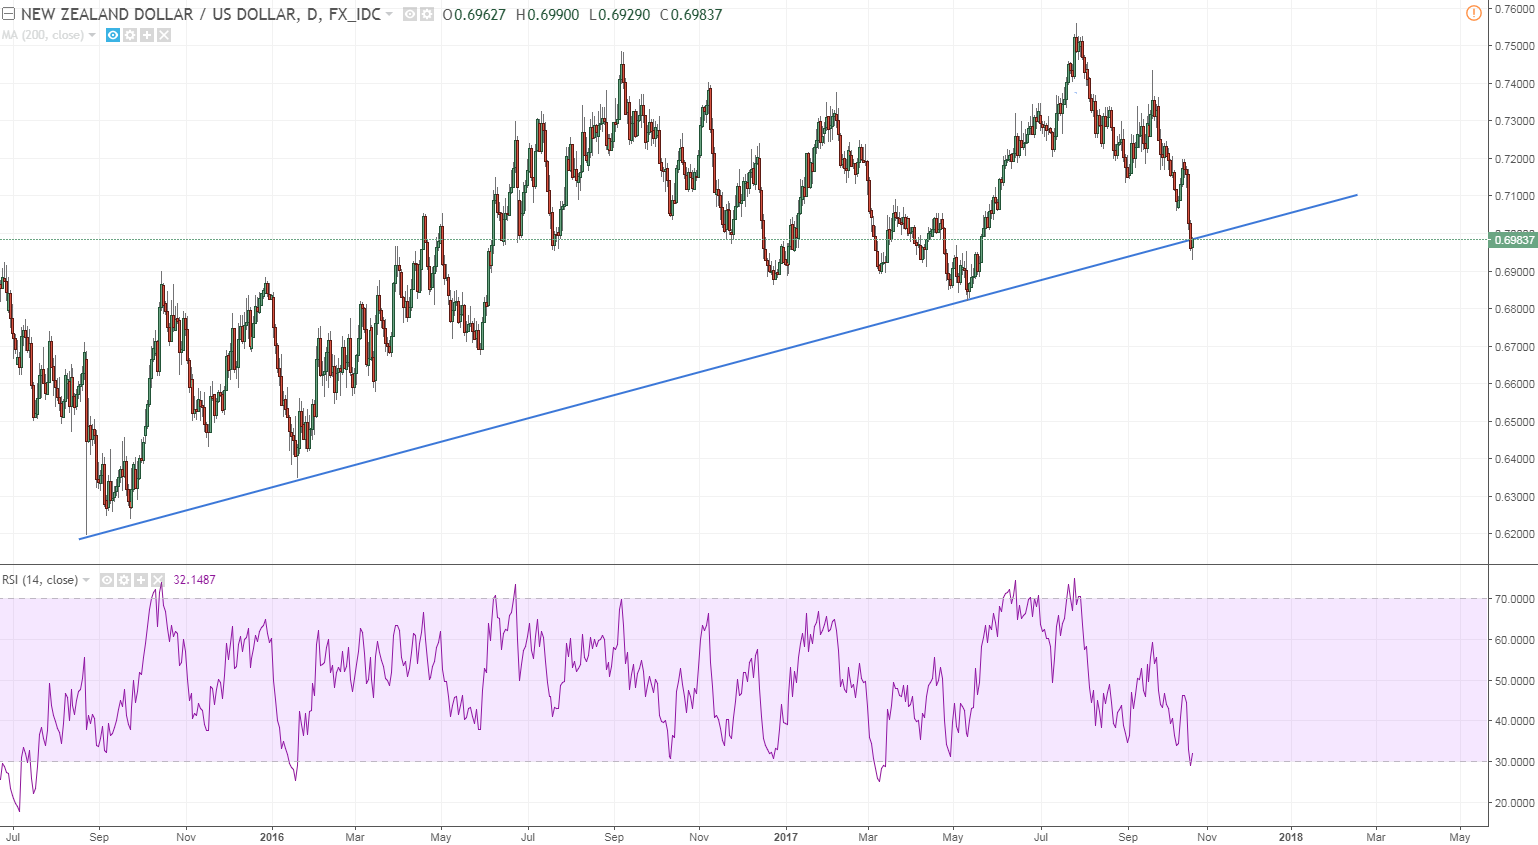Click the MA (200, close) legend label

[43, 35]
